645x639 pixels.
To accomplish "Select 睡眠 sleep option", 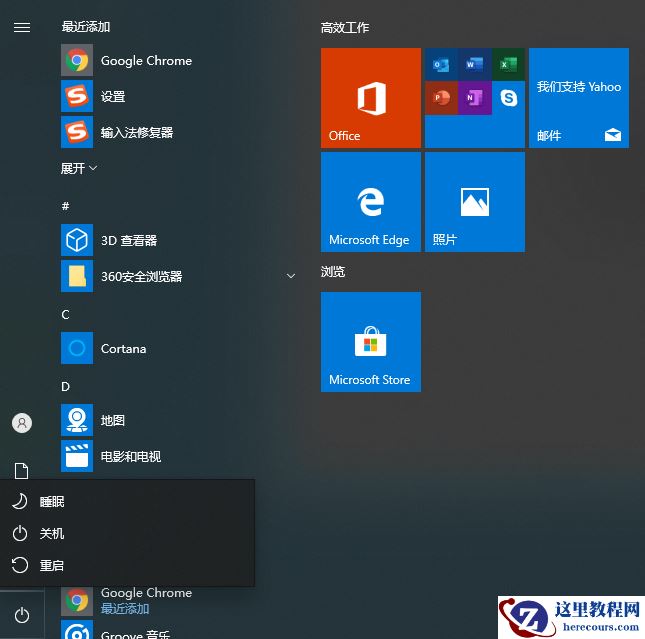I will (127, 502).
